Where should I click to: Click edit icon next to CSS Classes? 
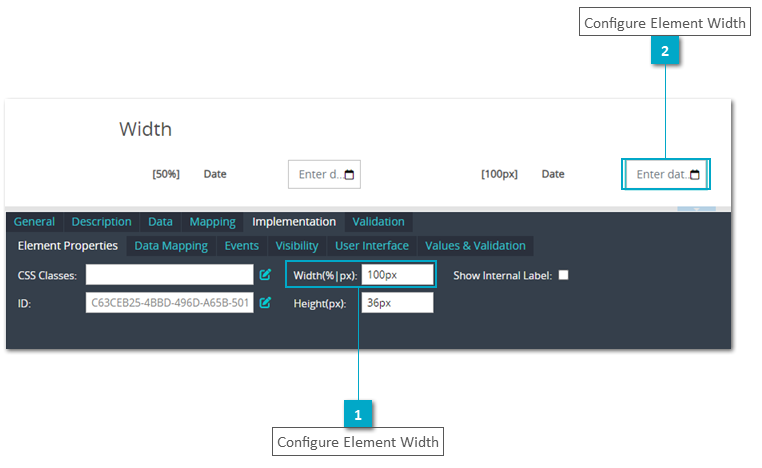click(265, 275)
